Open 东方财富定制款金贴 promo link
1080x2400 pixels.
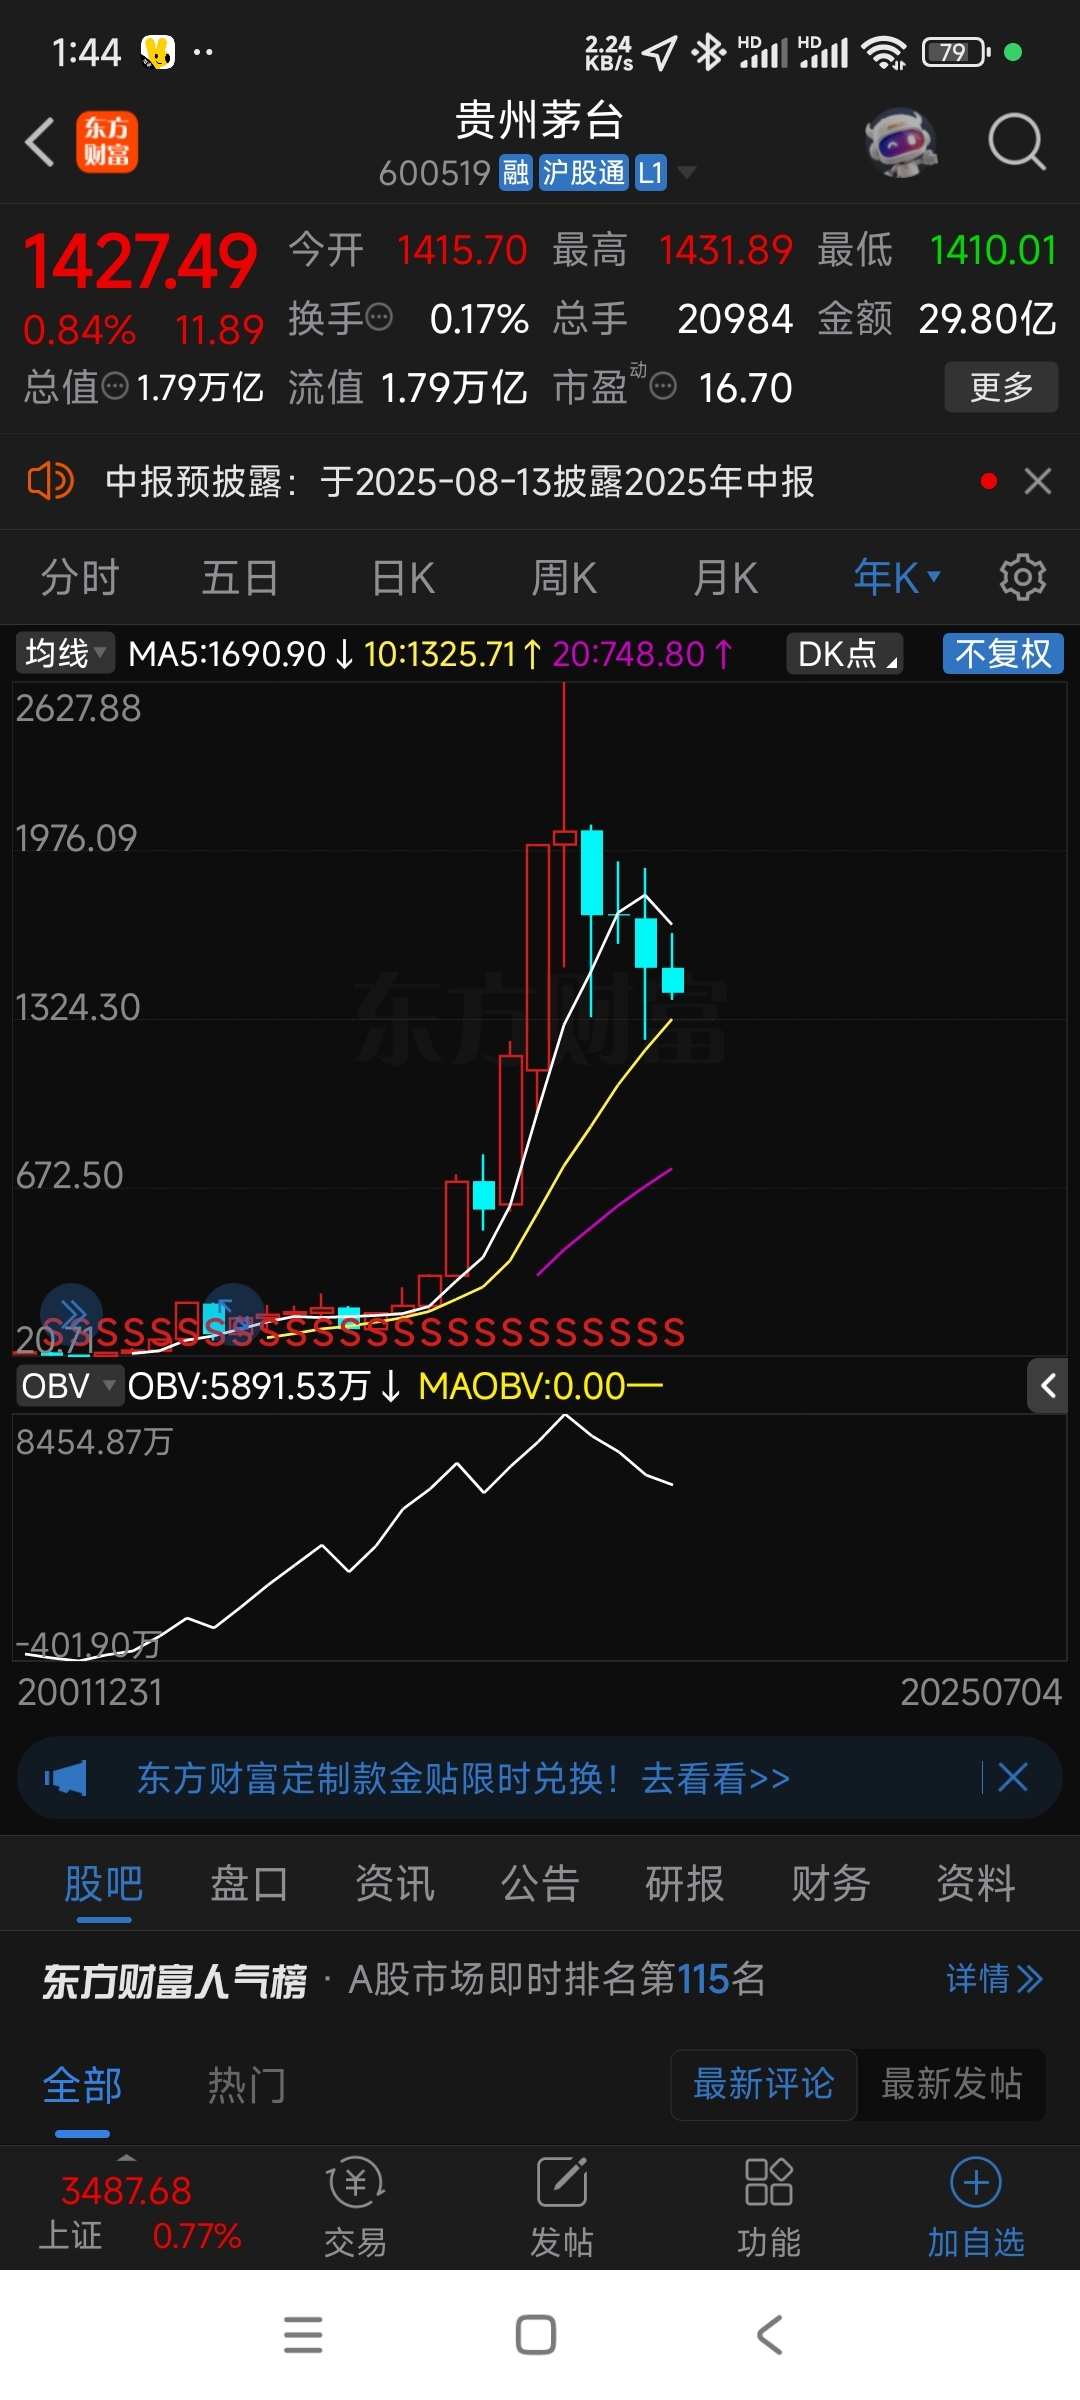pos(463,1778)
